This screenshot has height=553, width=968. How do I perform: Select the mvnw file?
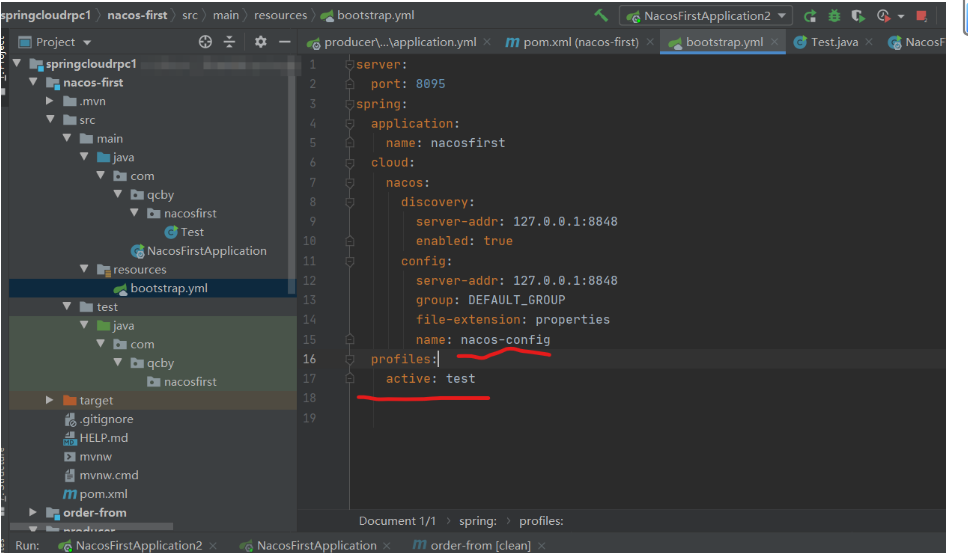click(88, 456)
